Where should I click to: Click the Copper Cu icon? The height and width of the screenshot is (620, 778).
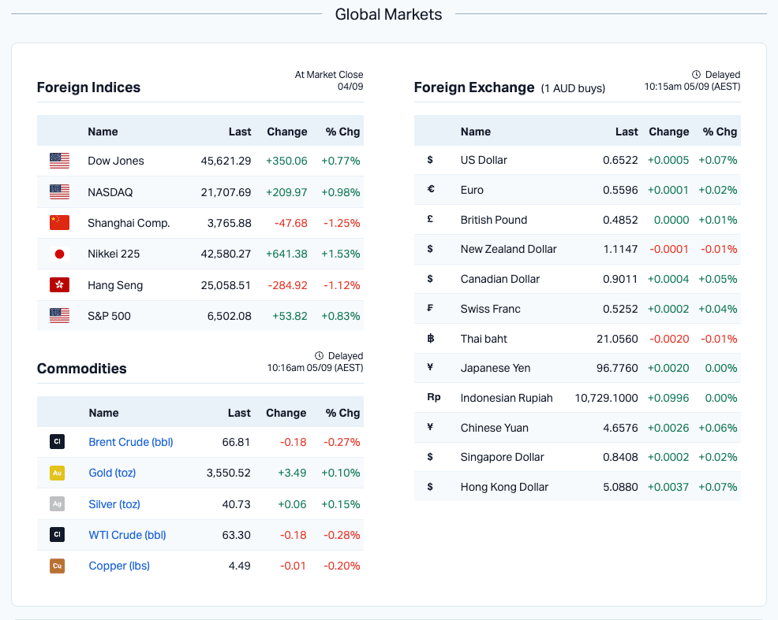click(57, 566)
